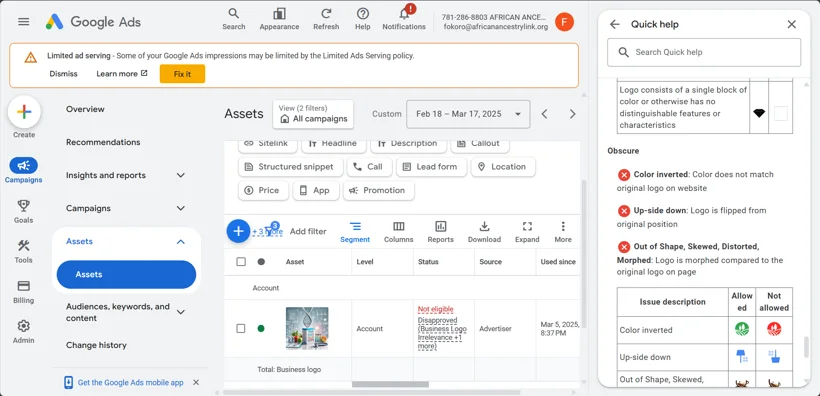Viewport: 820px width, 396px height.
Task: Filter by Call asset type
Action: 369,167
